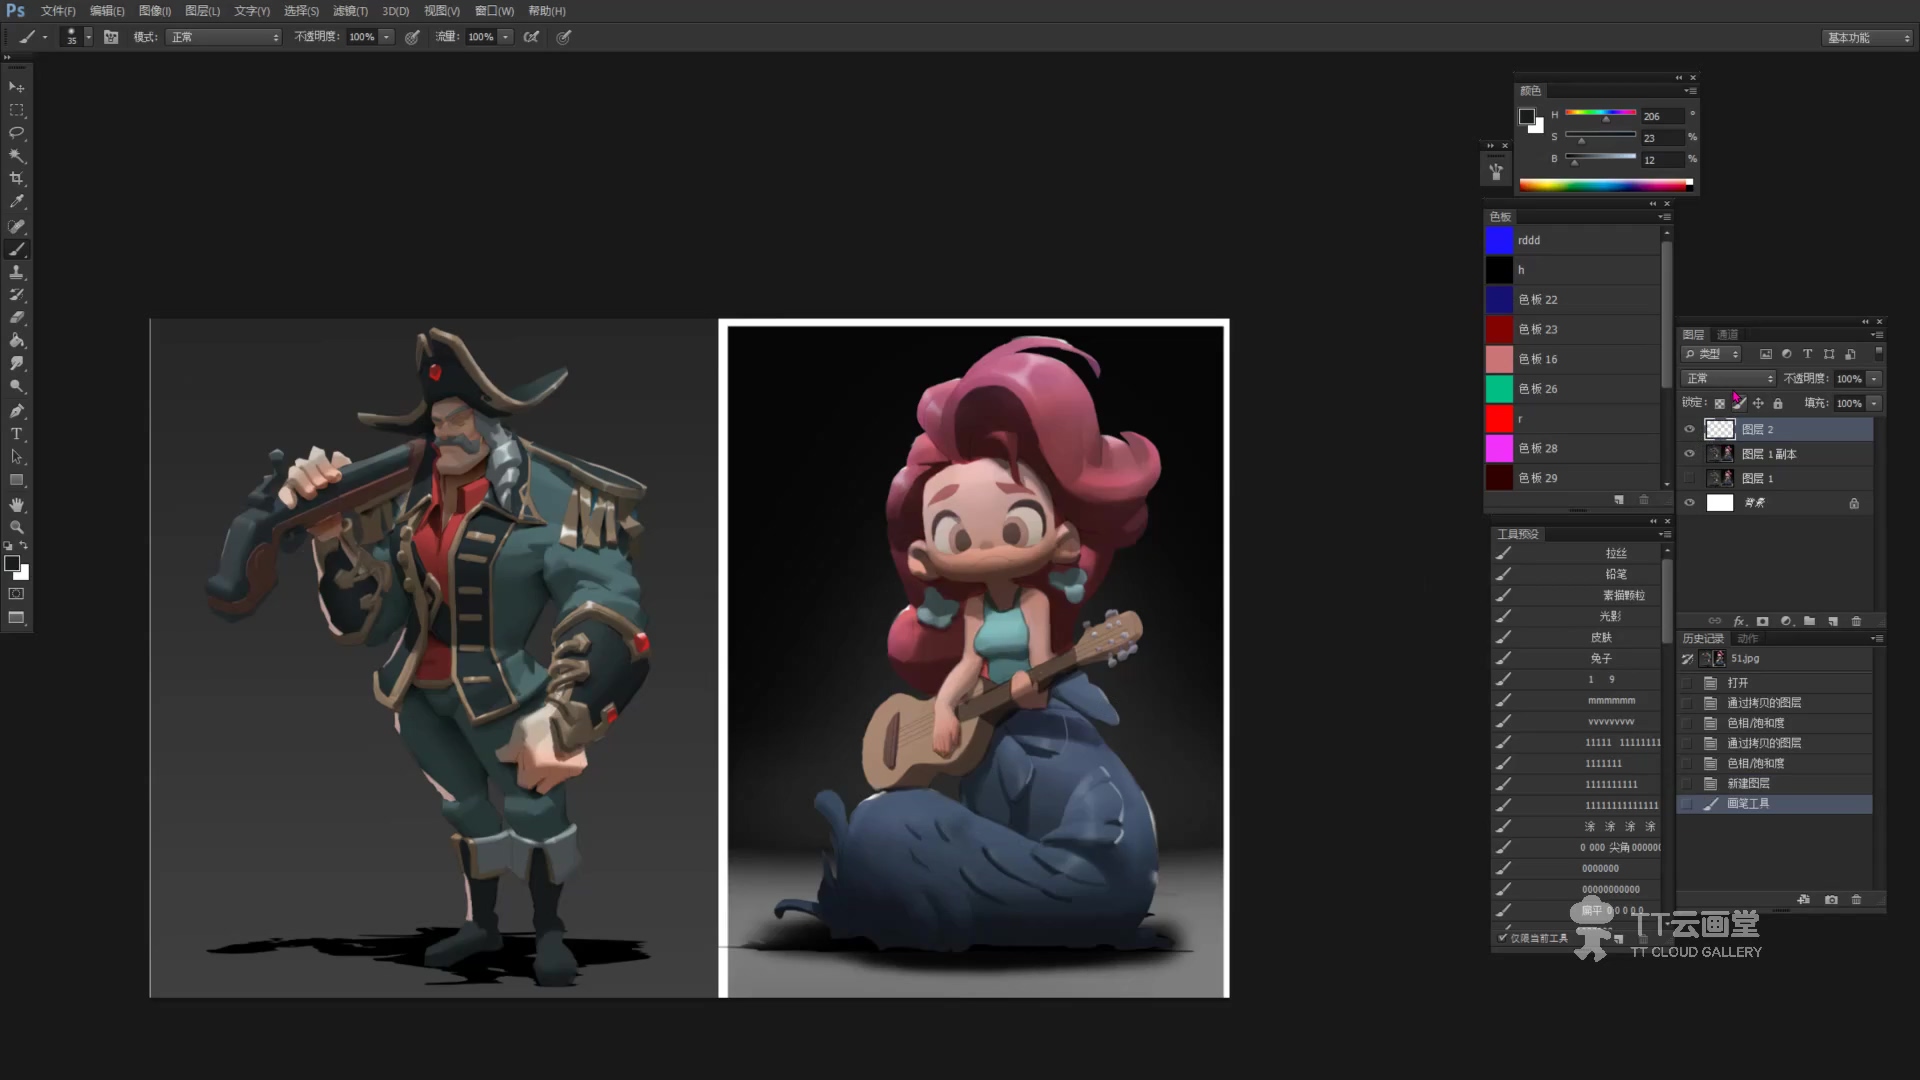The width and height of the screenshot is (1920, 1080).
Task: Choose the Horizontal Type tool
Action: click(x=17, y=434)
